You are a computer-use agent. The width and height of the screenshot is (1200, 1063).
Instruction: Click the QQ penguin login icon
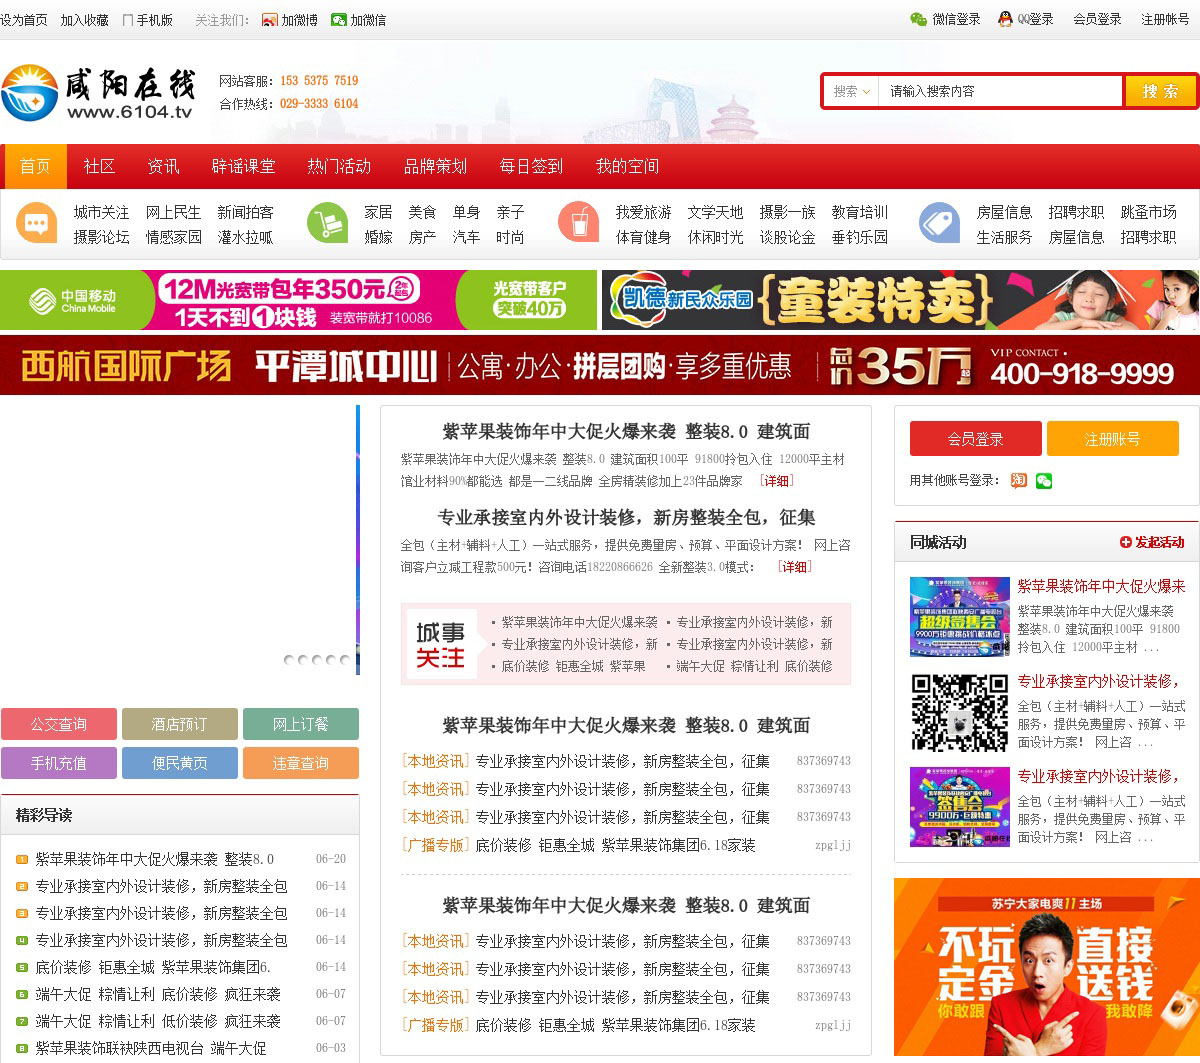point(1005,19)
